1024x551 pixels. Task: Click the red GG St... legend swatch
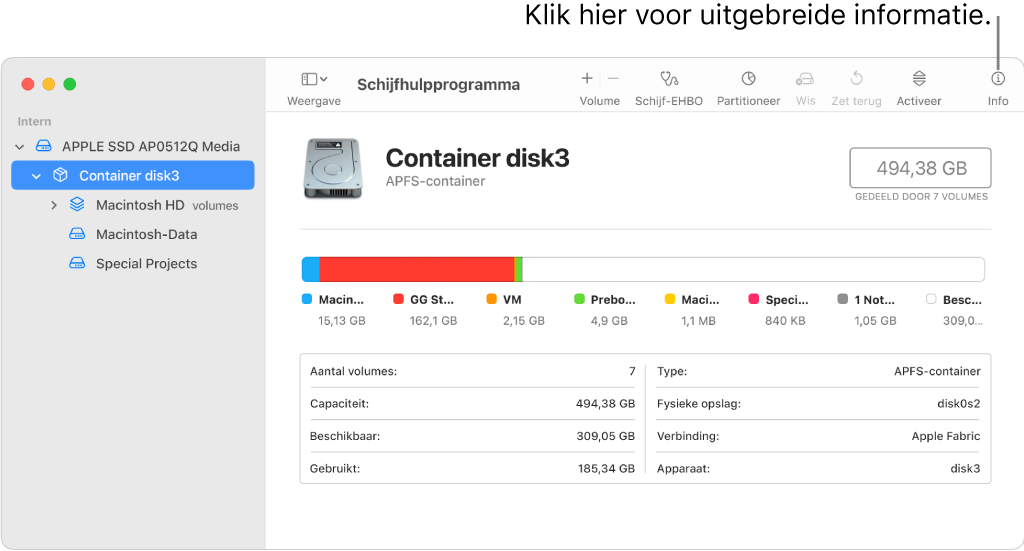tap(399, 299)
